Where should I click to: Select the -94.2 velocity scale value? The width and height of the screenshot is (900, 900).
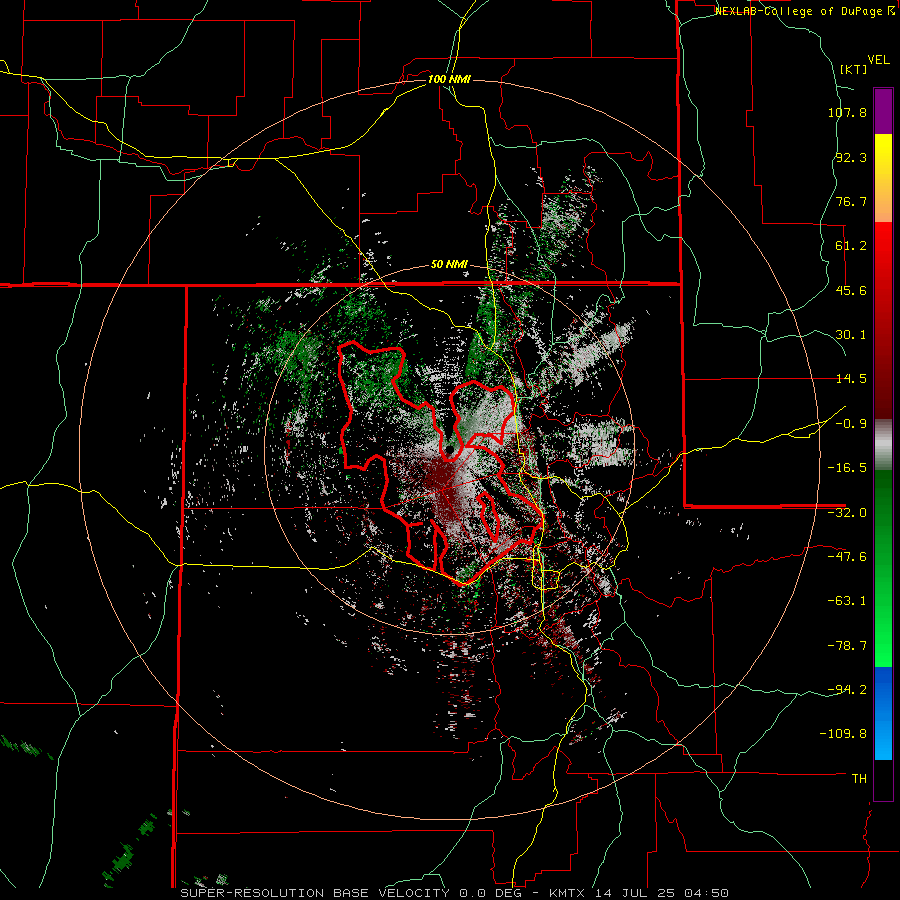[847, 690]
